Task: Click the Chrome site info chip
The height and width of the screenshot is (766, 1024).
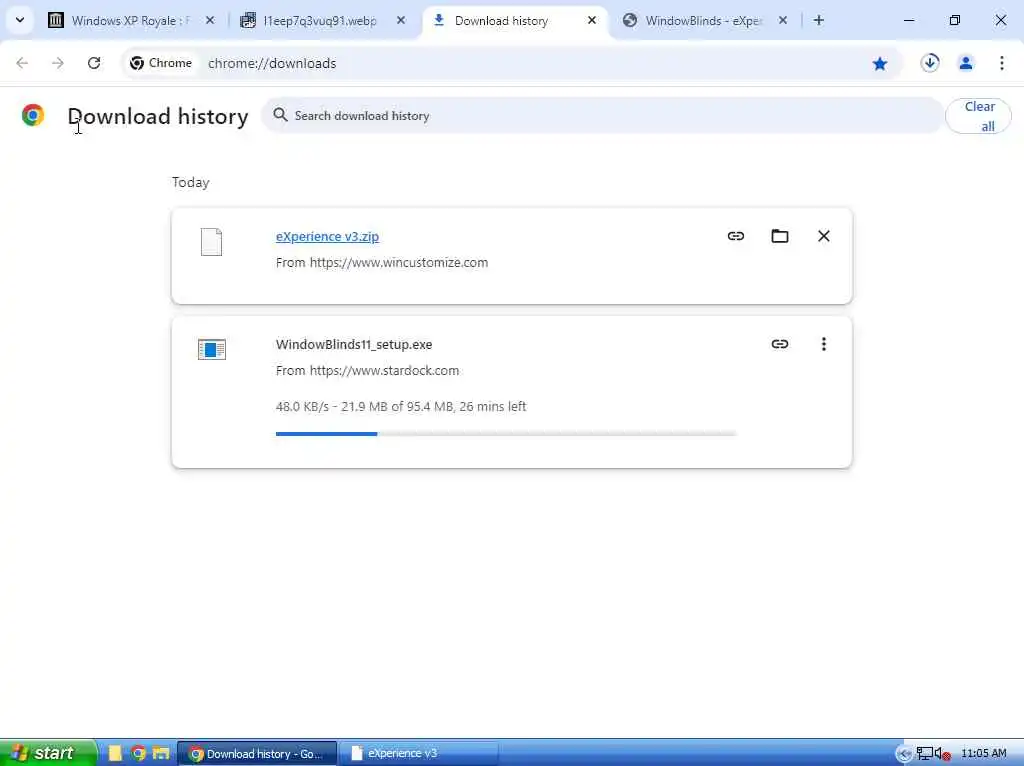Action: [x=161, y=63]
